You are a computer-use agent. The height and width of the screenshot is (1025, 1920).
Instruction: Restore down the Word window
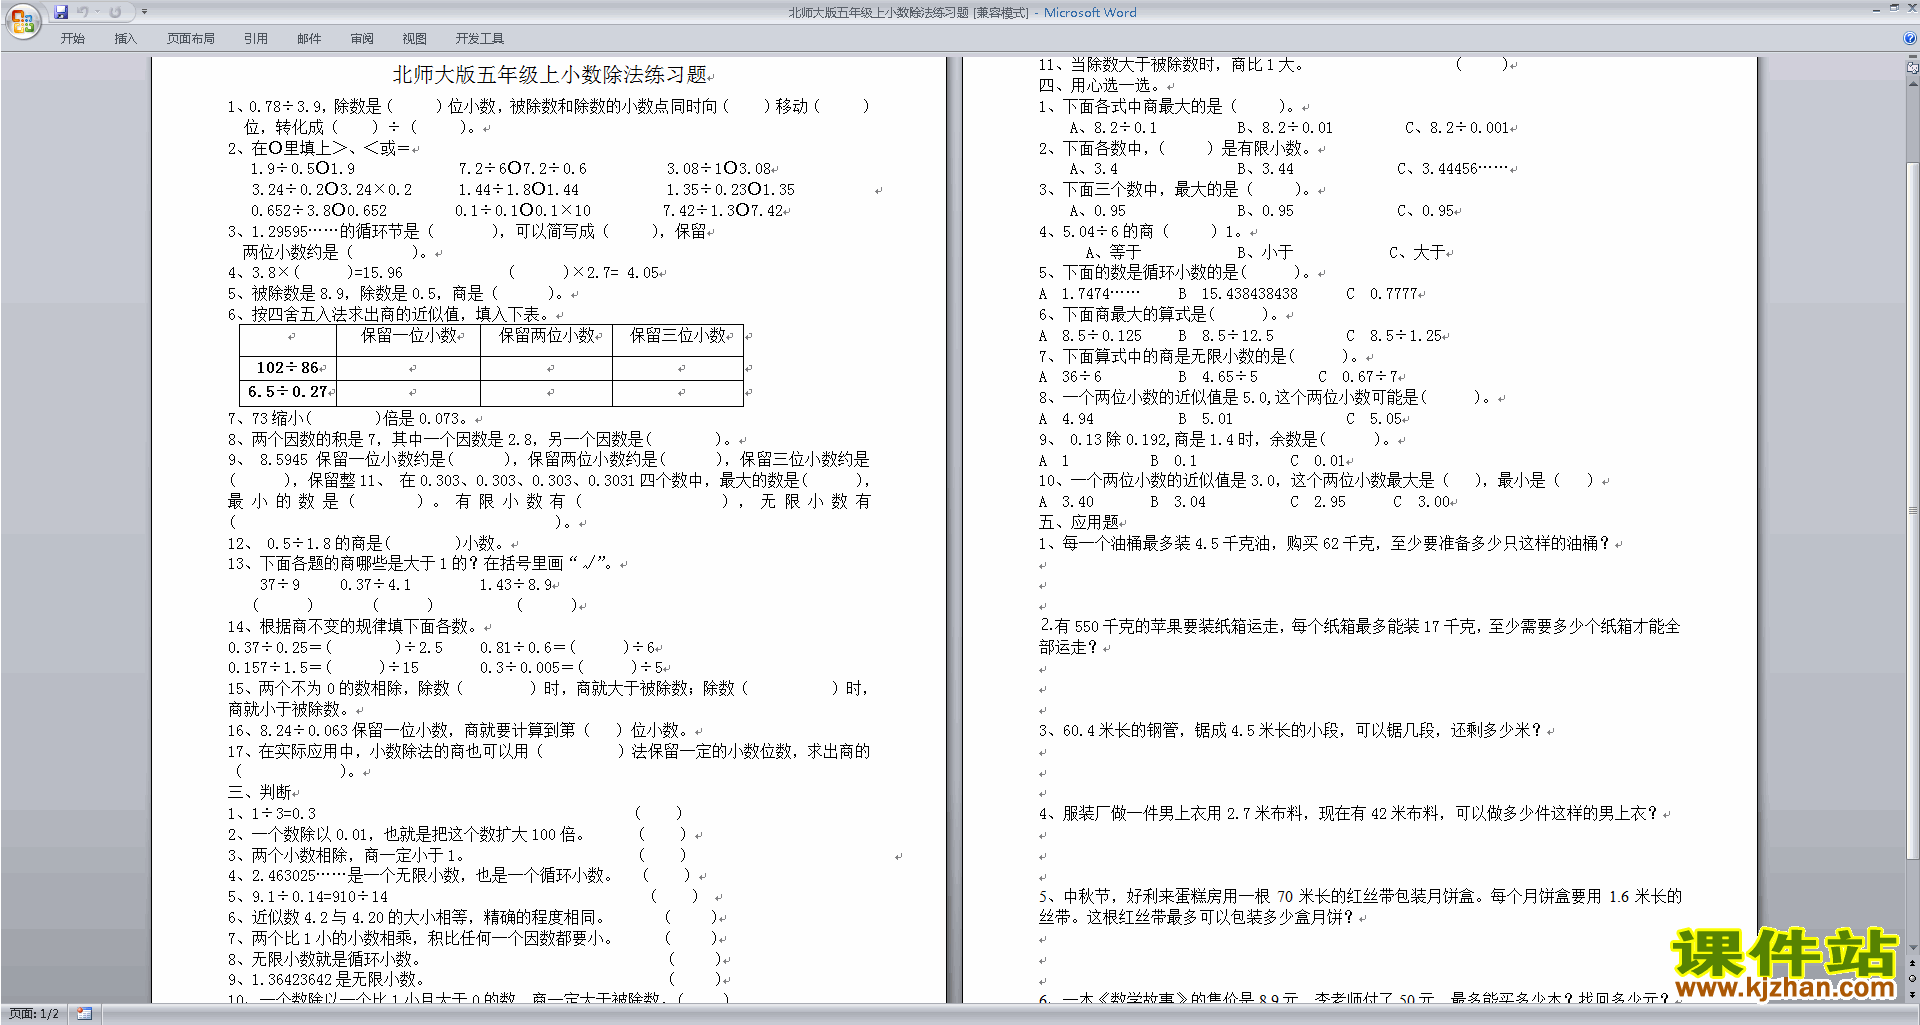pos(1894,9)
